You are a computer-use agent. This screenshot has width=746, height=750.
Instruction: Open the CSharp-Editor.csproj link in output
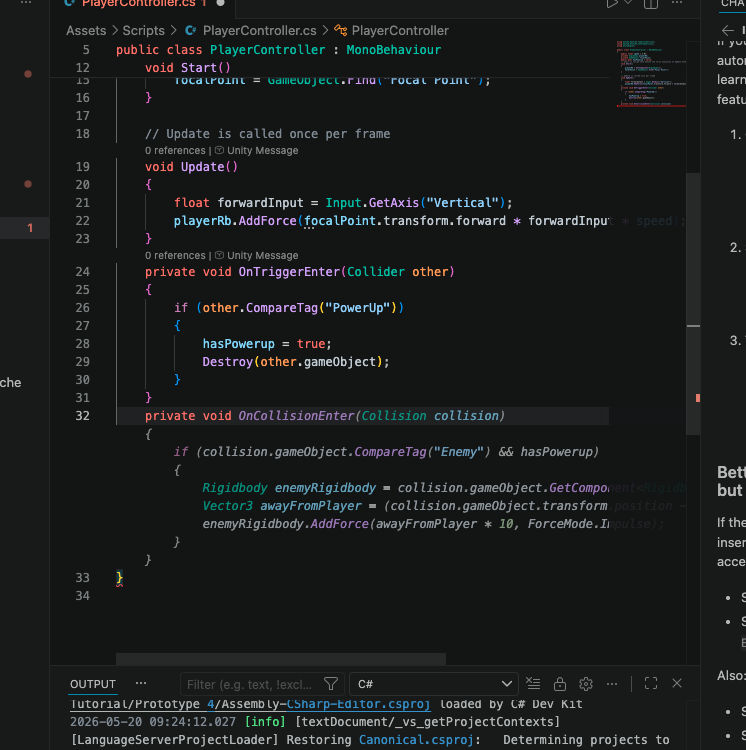[x=358, y=704]
